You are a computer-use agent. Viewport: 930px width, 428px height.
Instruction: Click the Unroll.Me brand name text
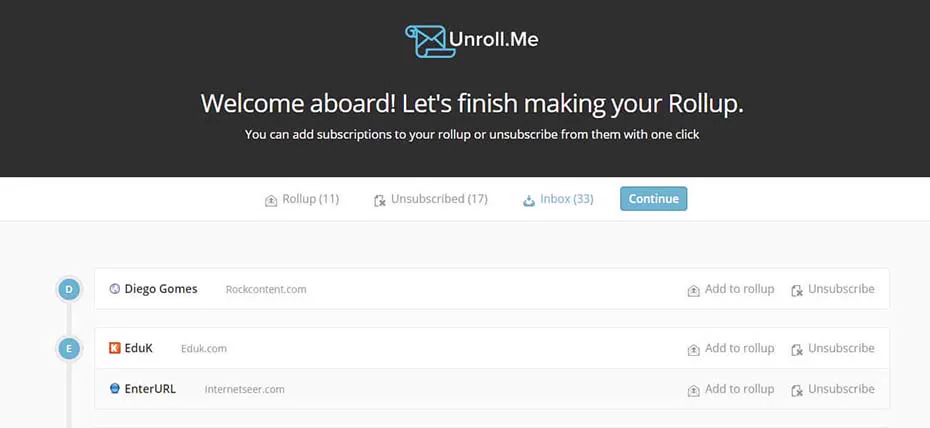point(493,39)
